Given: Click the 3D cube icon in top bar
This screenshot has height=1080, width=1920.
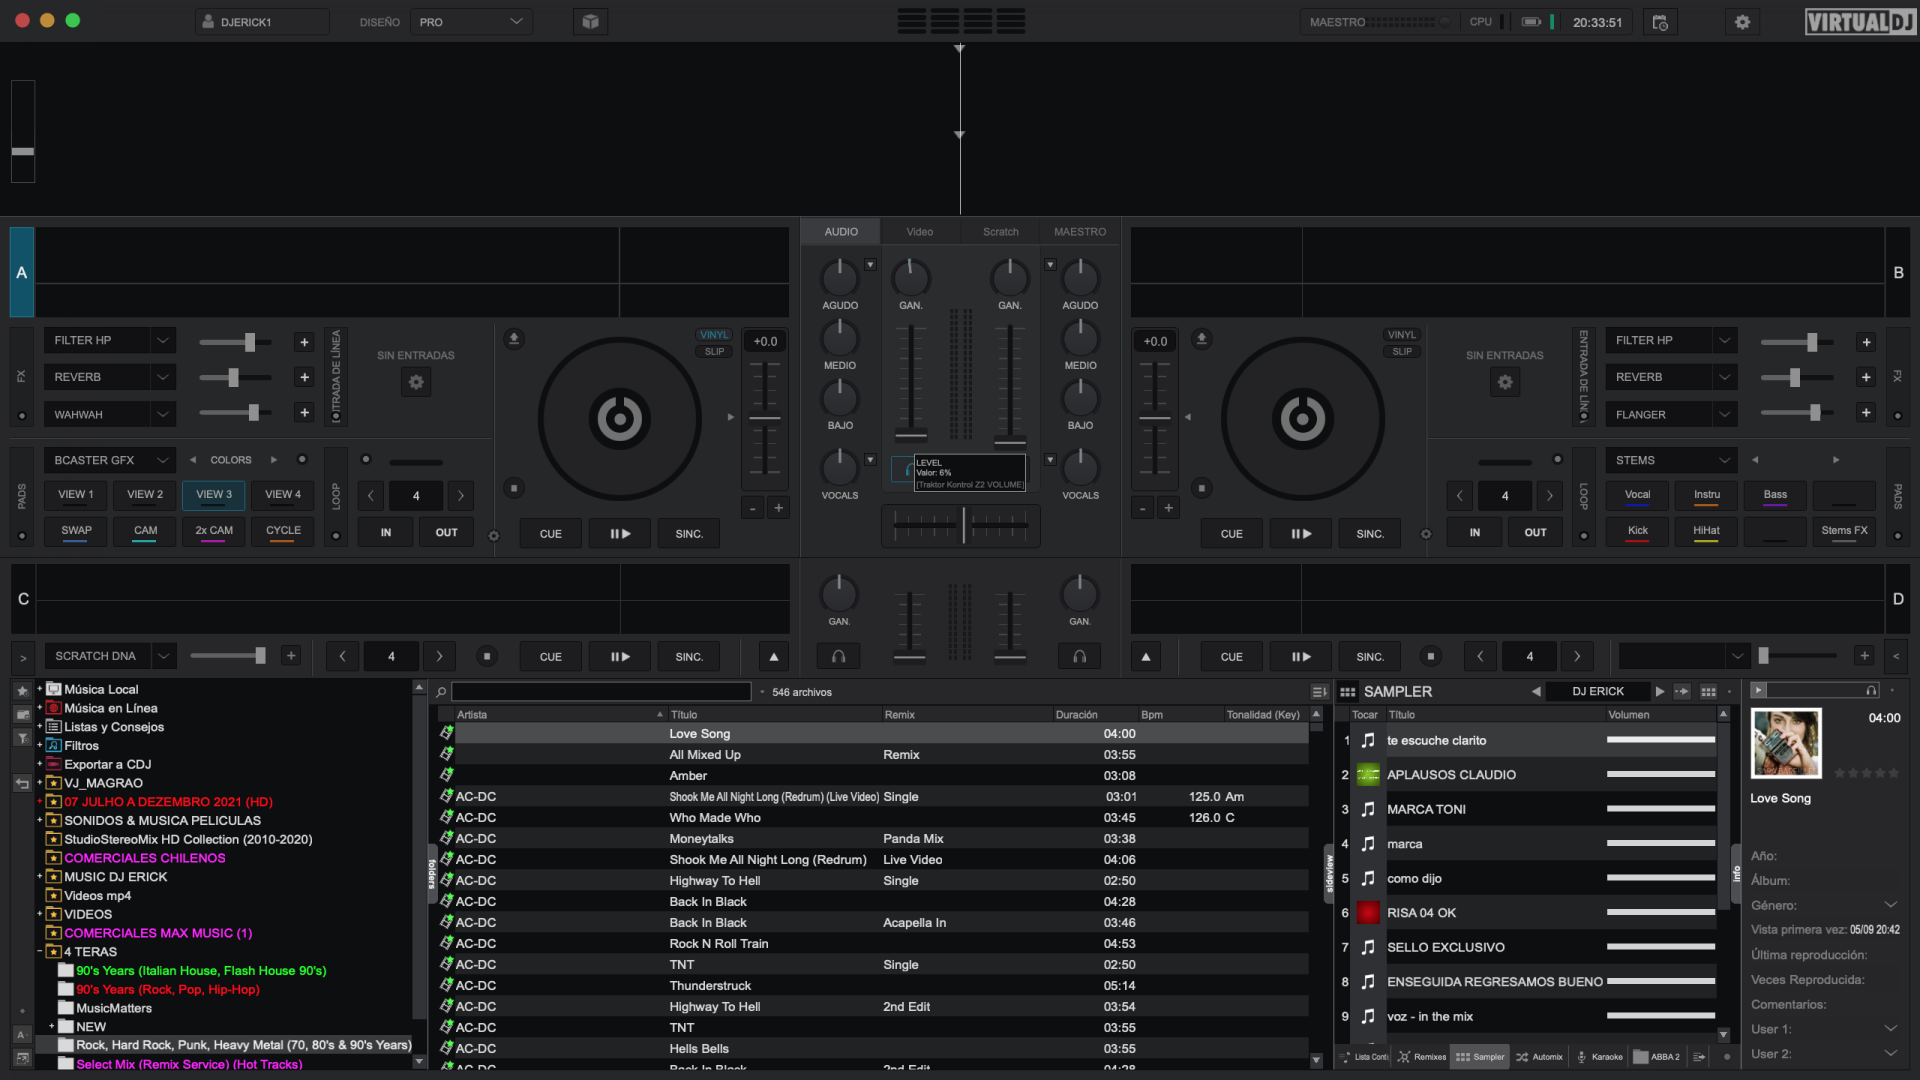Looking at the screenshot, I should [590, 22].
